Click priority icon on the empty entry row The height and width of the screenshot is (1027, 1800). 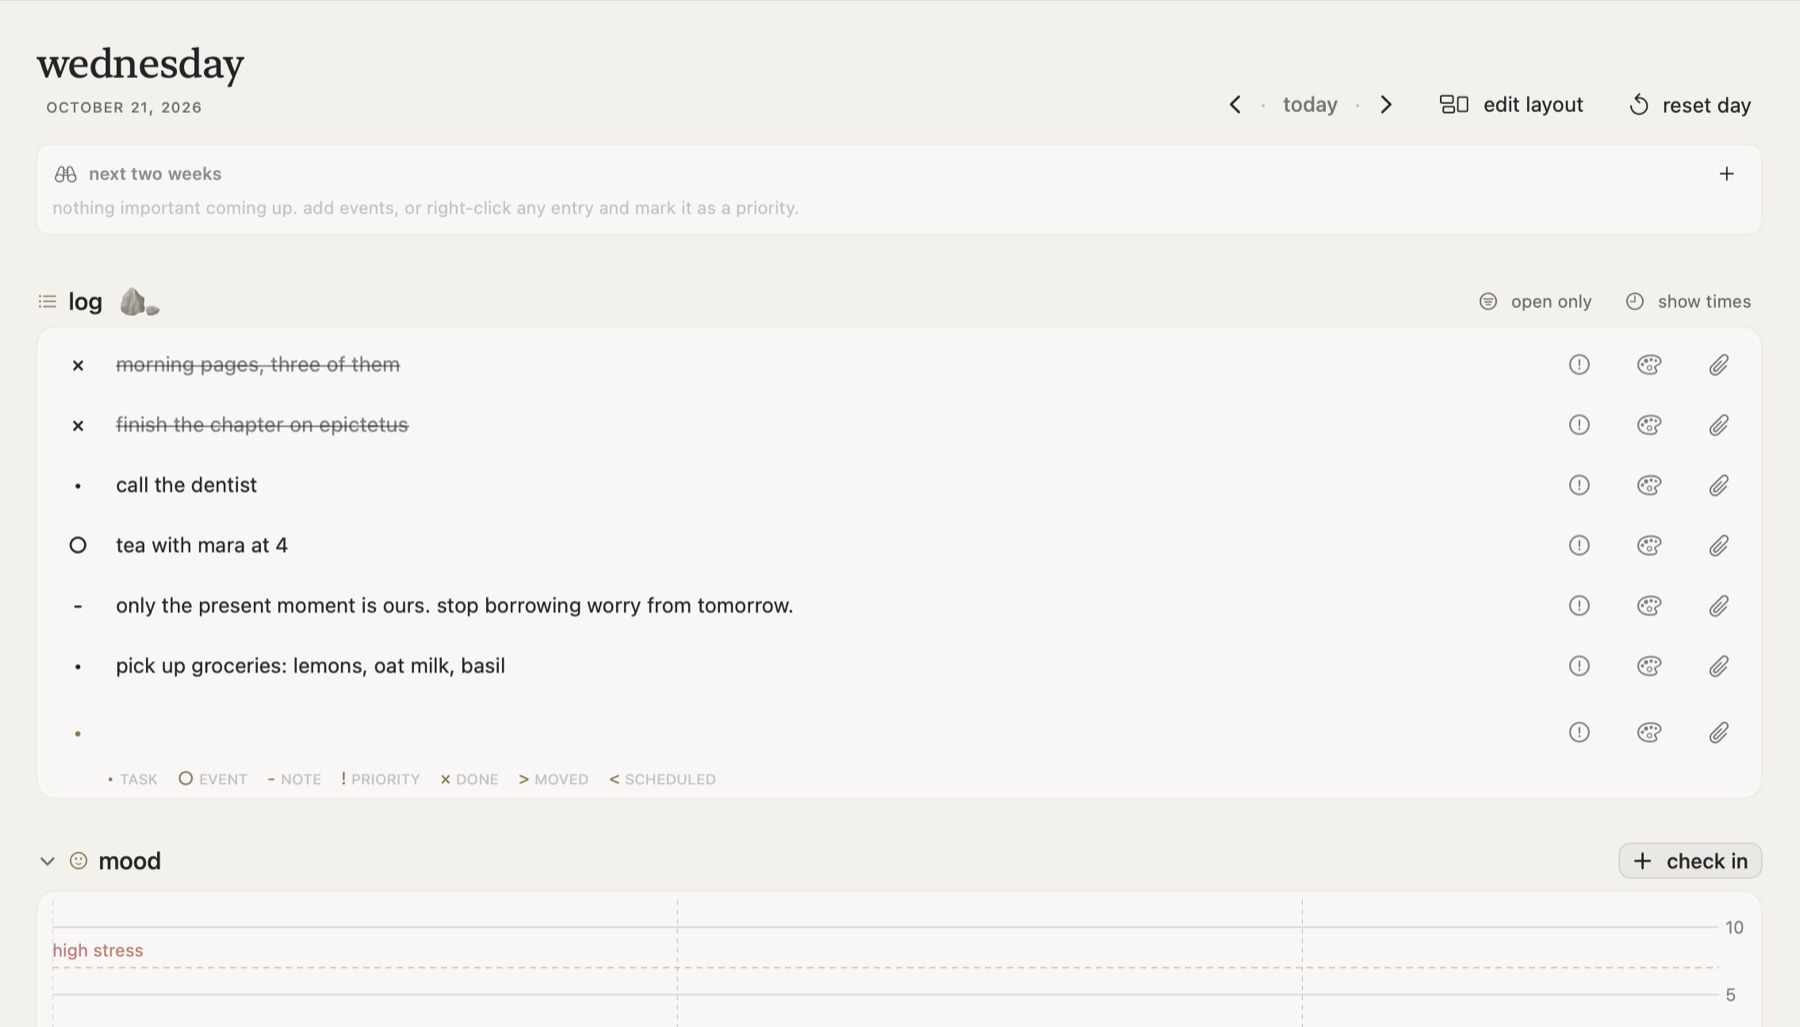1579,732
